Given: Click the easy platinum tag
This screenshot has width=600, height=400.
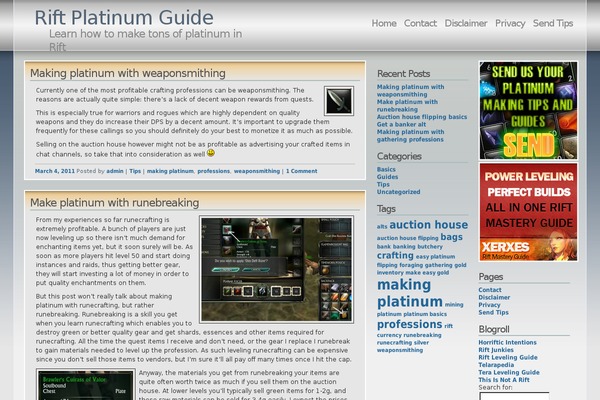Looking at the screenshot, I should [435, 257].
